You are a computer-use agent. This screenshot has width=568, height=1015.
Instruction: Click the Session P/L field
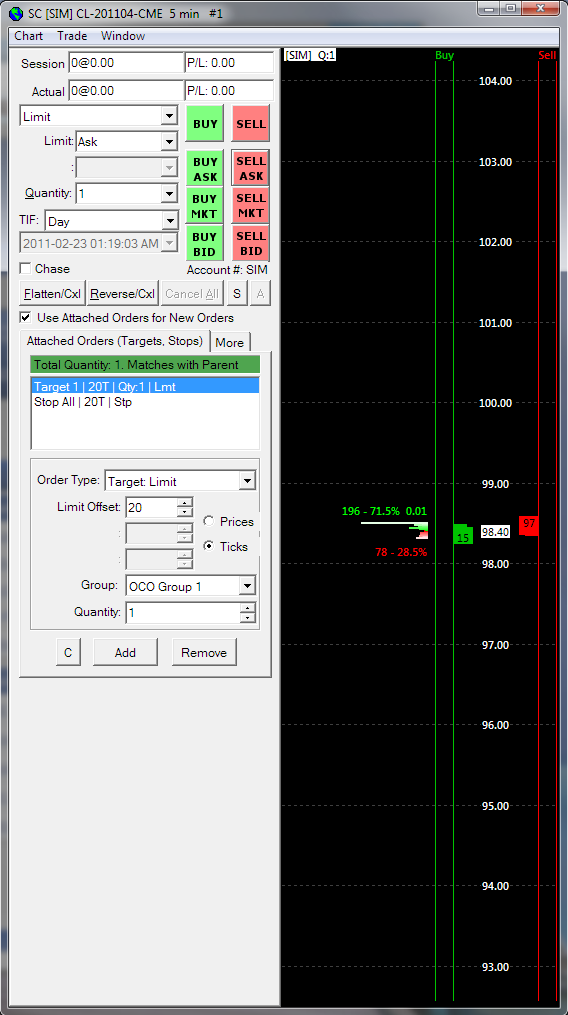229,63
